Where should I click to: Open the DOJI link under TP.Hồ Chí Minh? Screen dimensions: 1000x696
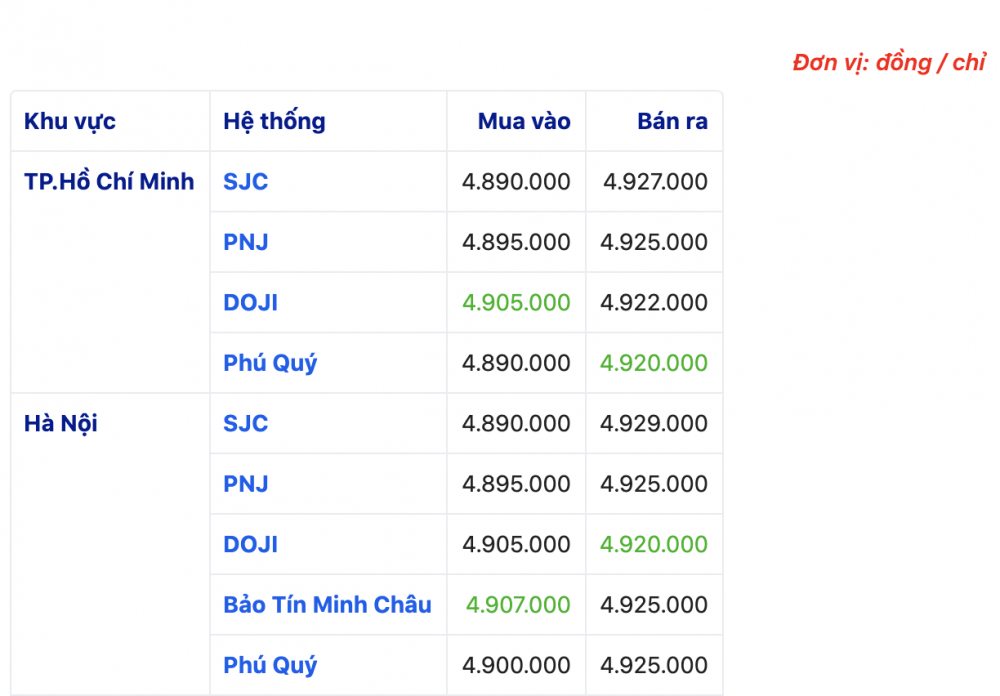coord(251,302)
